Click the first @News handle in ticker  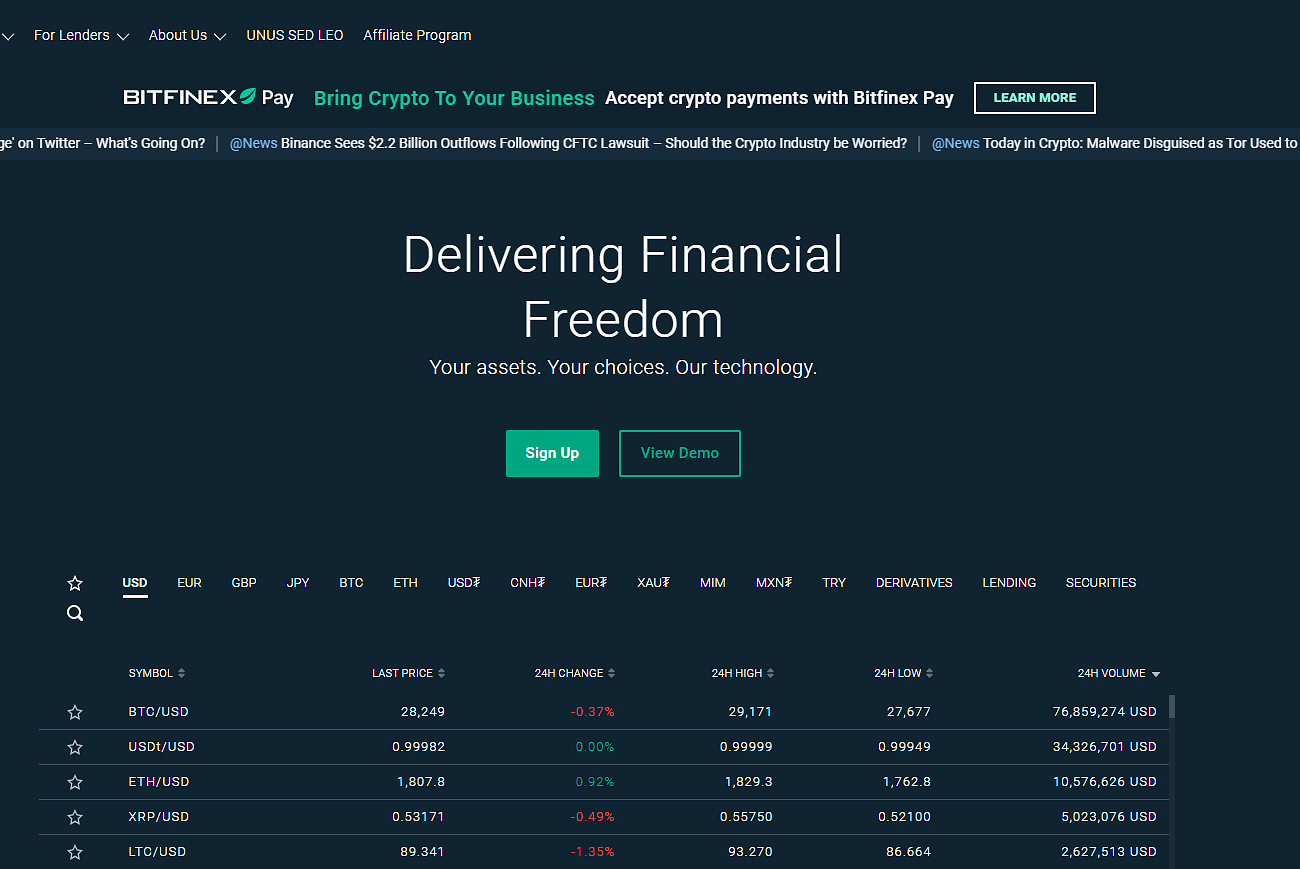click(254, 143)
